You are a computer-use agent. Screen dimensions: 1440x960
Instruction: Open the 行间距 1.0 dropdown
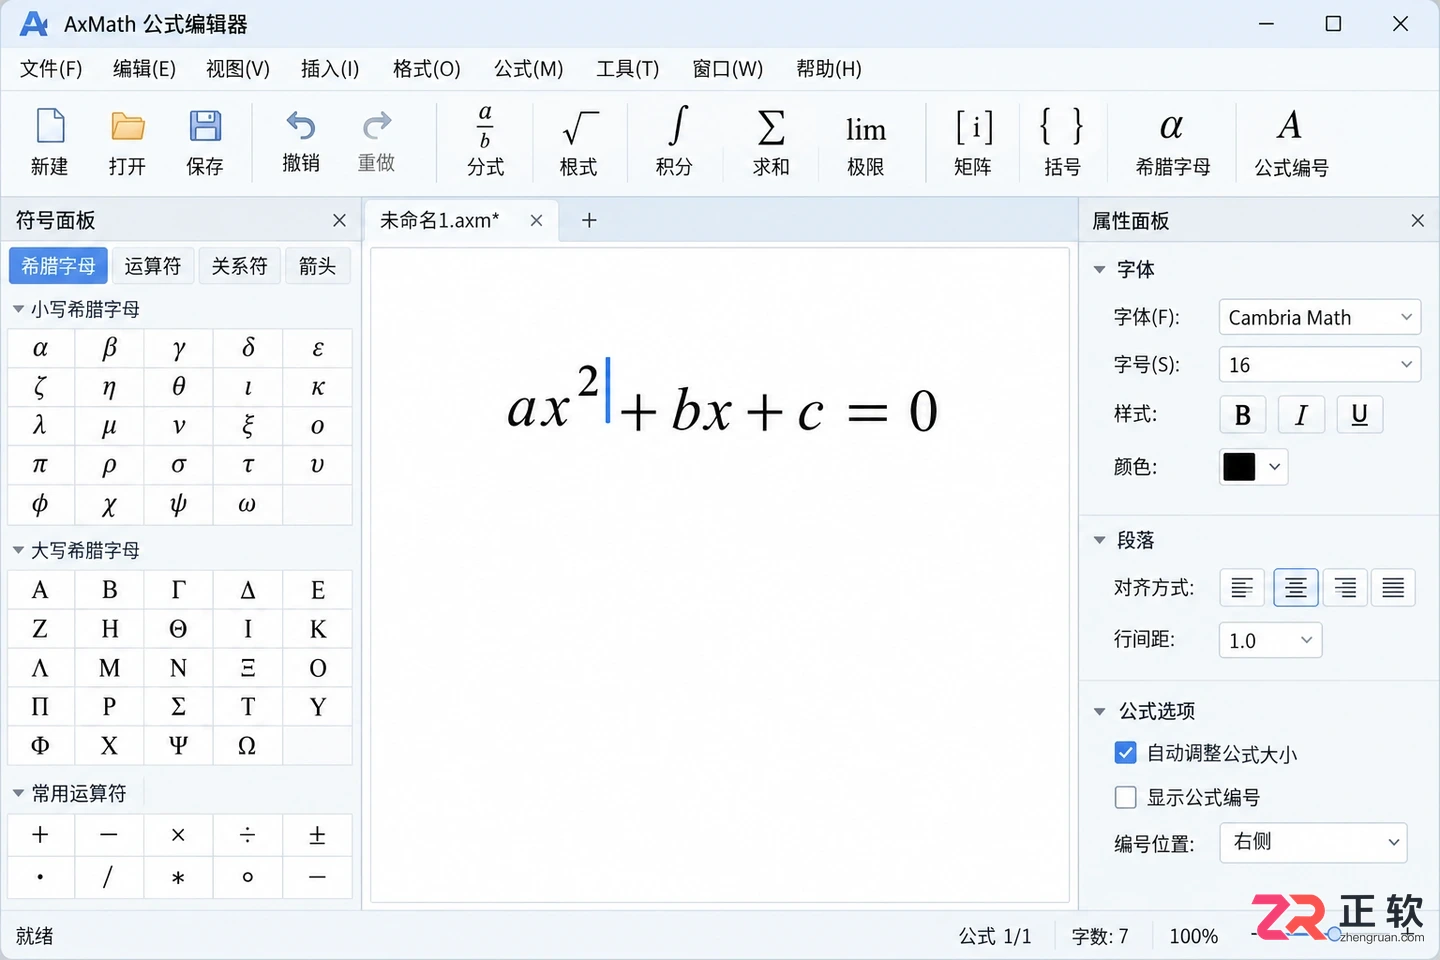pyautogui.click(x=1270, y=640)
